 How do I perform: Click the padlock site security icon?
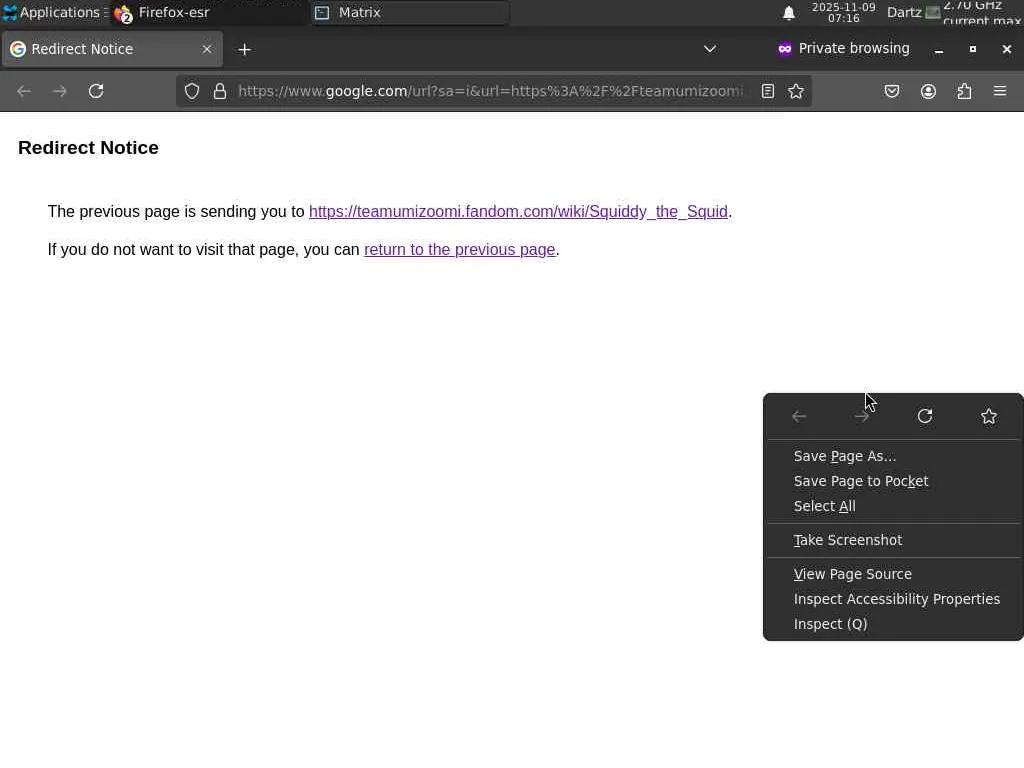[x=220, y=91]
